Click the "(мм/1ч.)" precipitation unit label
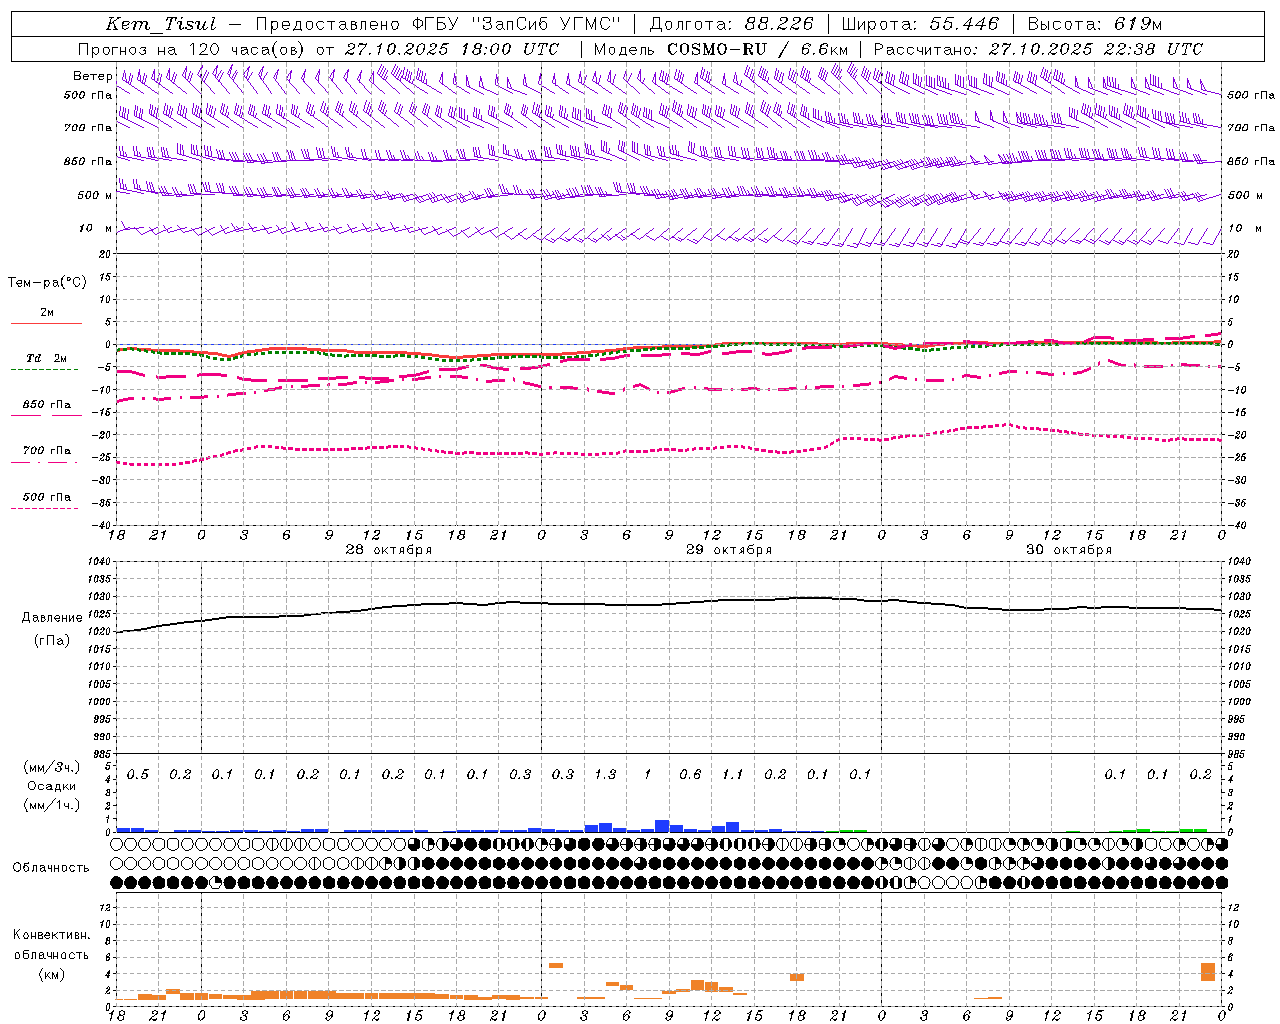 tap(51, 805)
